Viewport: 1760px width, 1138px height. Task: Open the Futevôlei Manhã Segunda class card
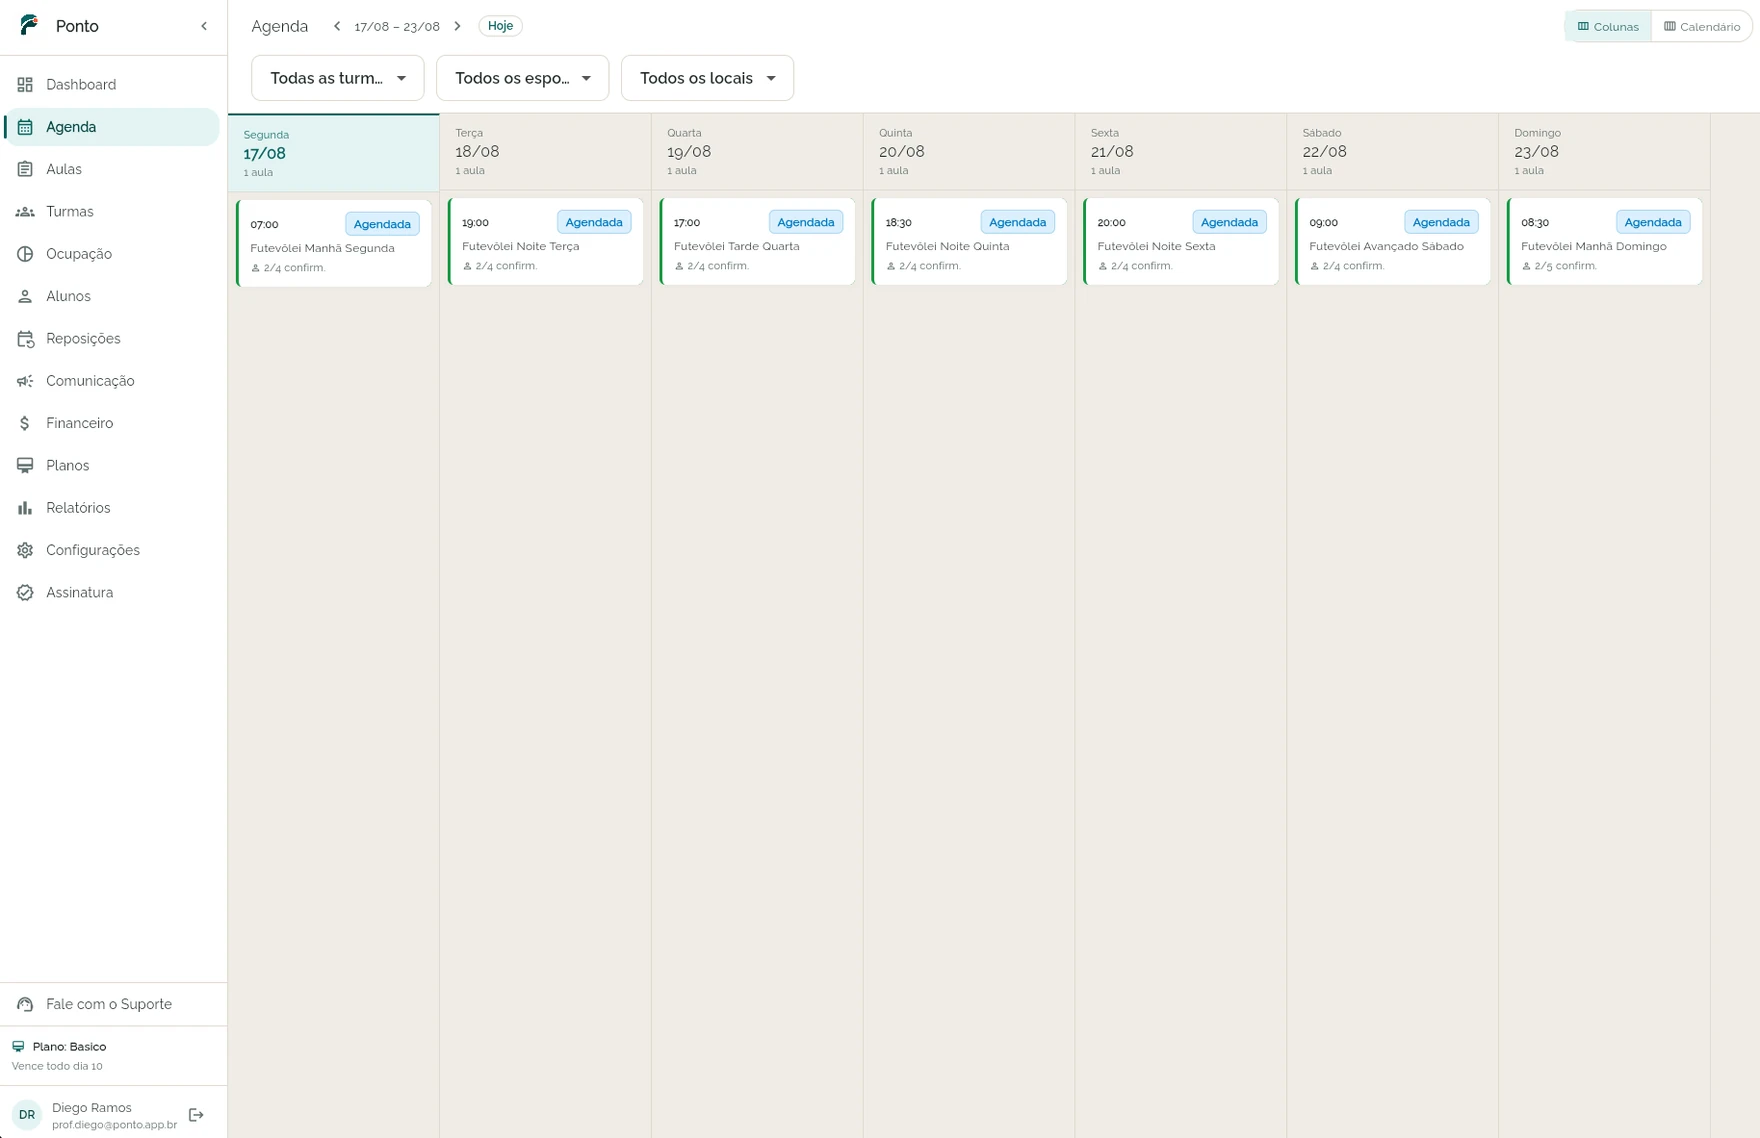coord(334,244)
